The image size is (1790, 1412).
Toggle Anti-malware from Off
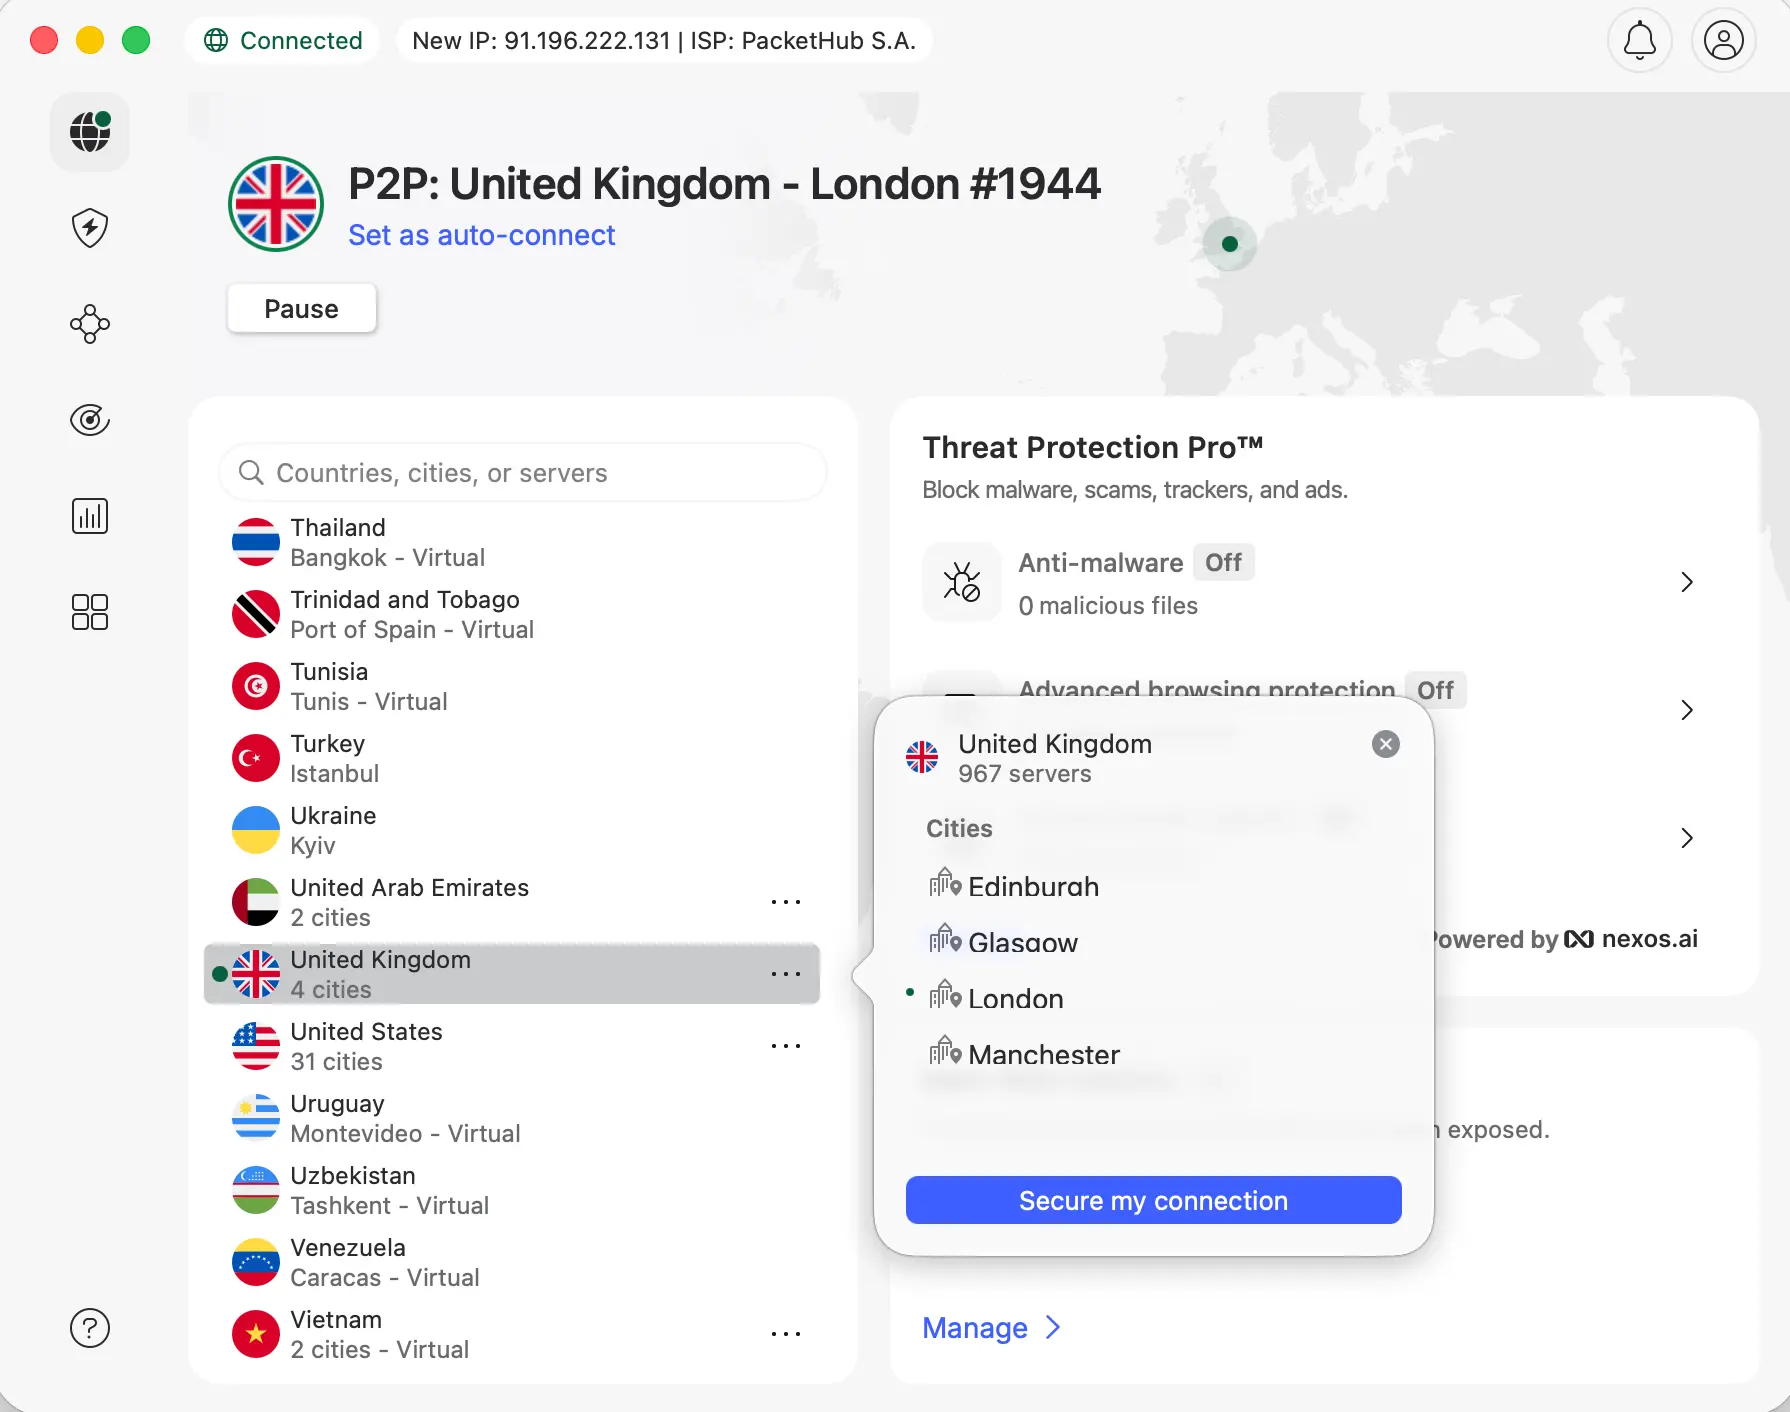coord(1223,562)
